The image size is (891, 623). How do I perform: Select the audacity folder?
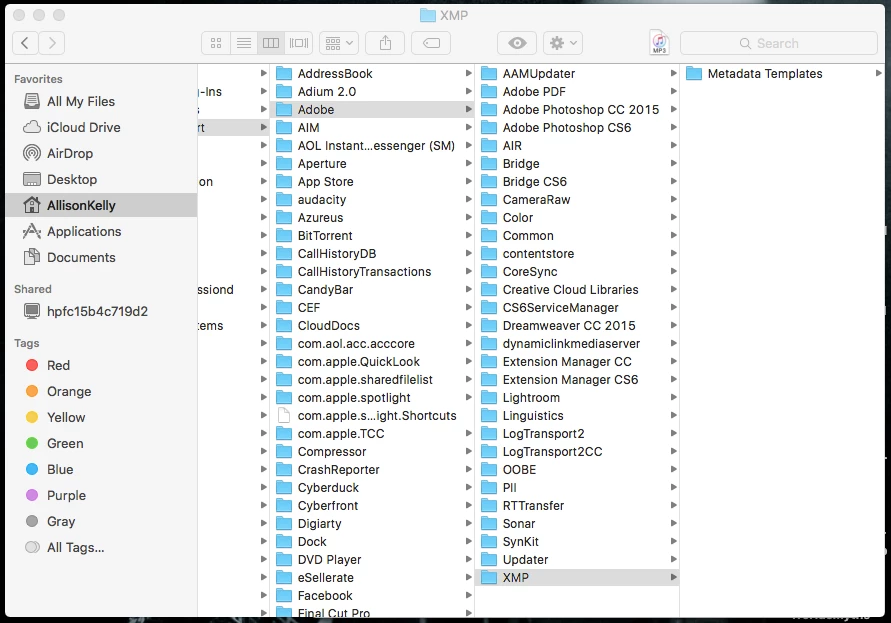tap(372, 200)
